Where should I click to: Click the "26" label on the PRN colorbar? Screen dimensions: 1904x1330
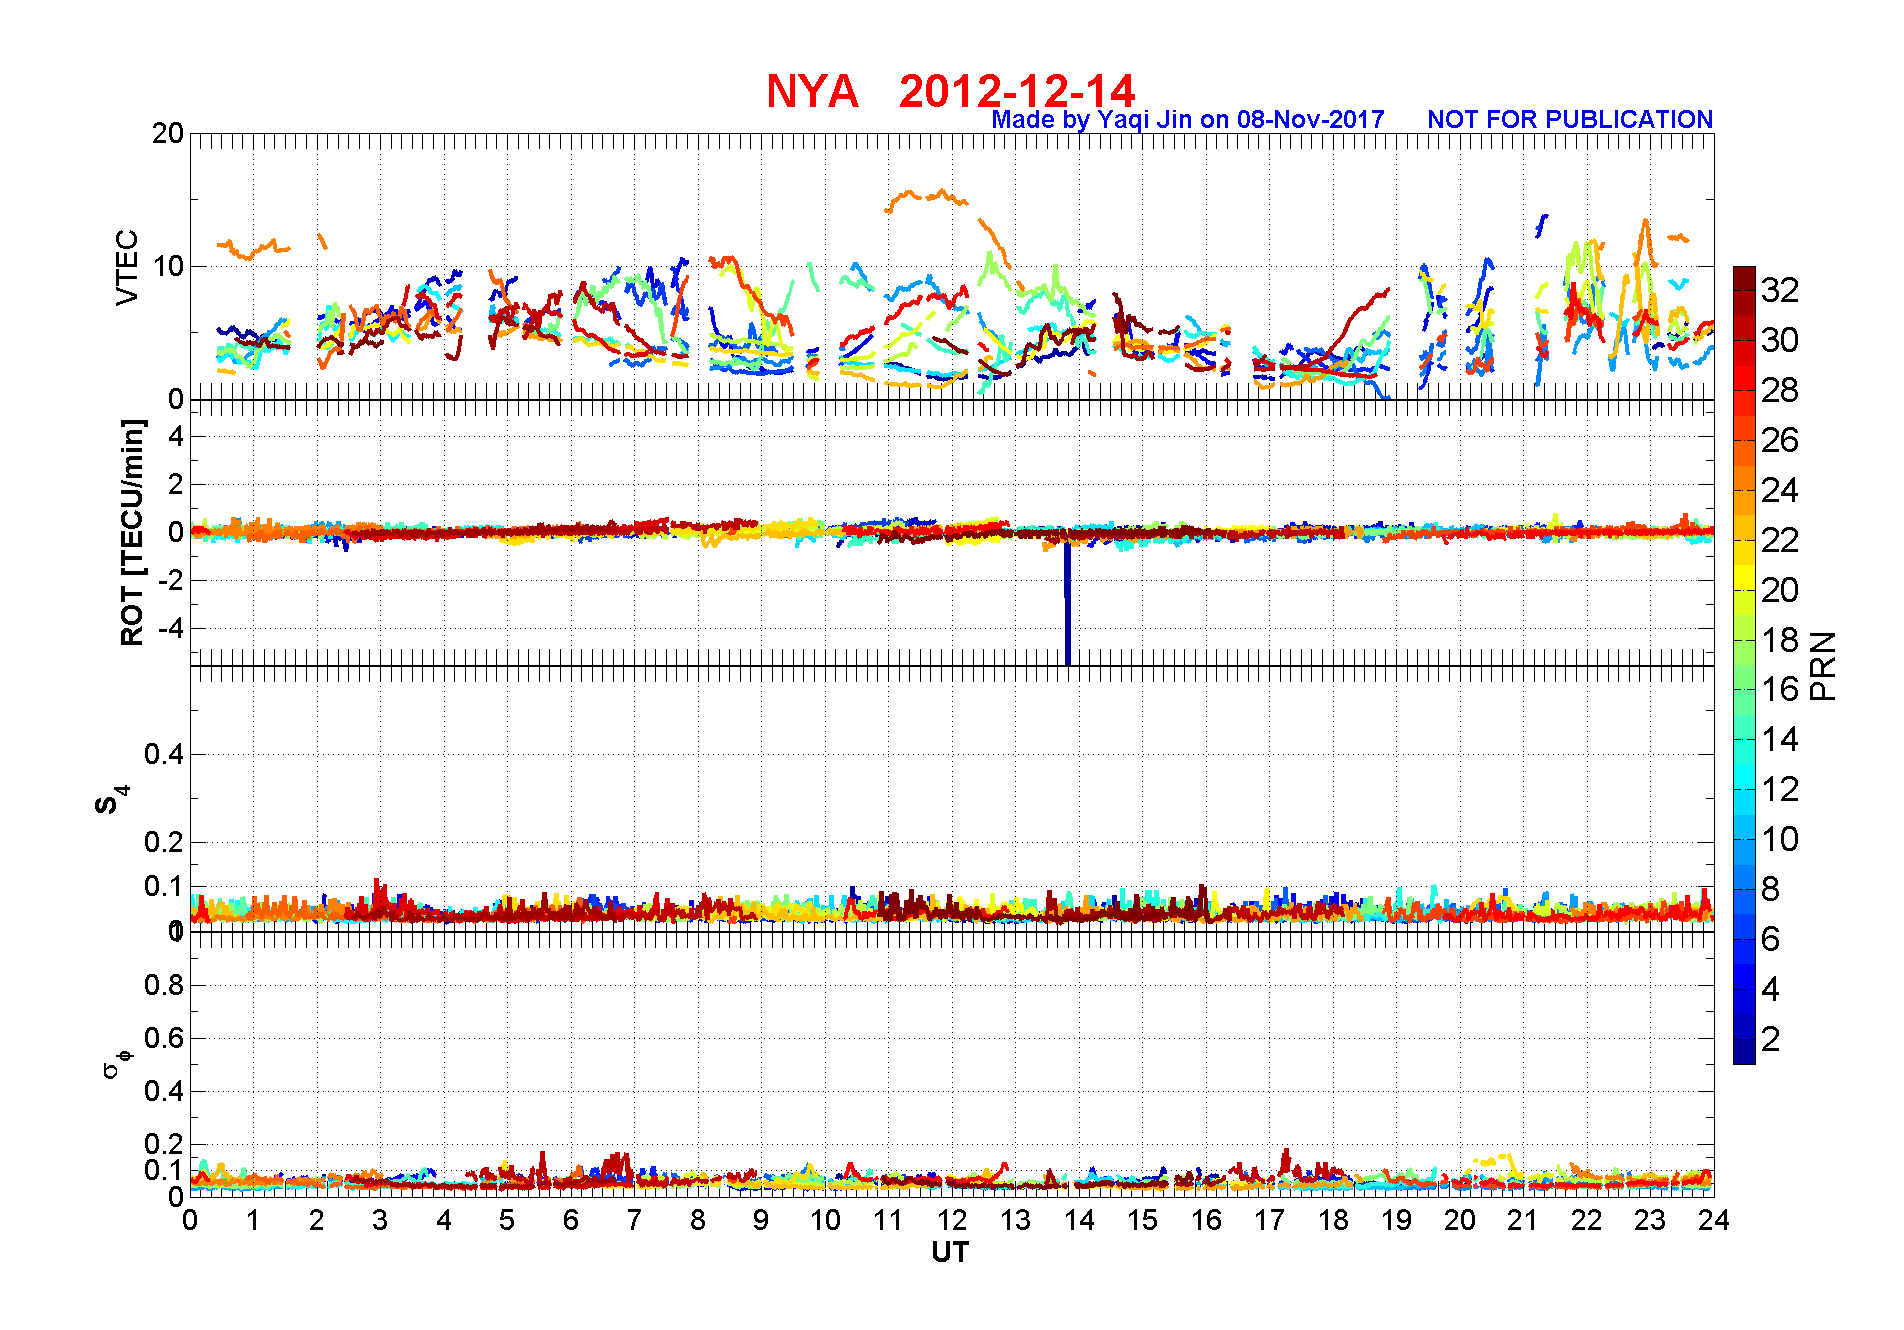pos(1780,440)
